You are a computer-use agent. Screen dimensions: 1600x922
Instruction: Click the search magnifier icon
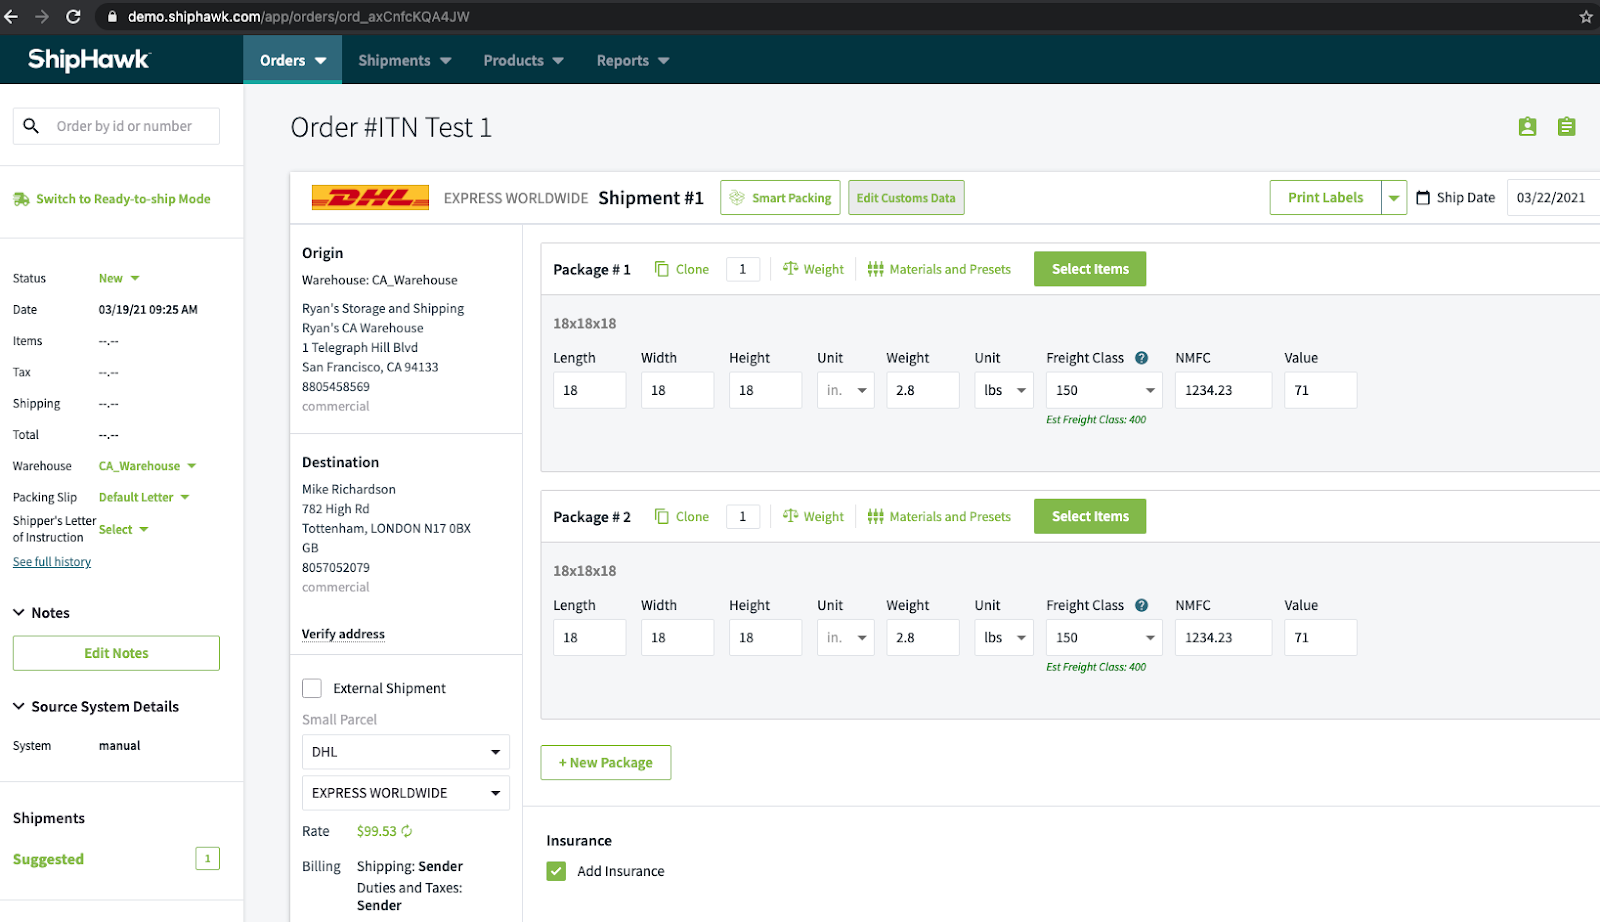point(31,125)
